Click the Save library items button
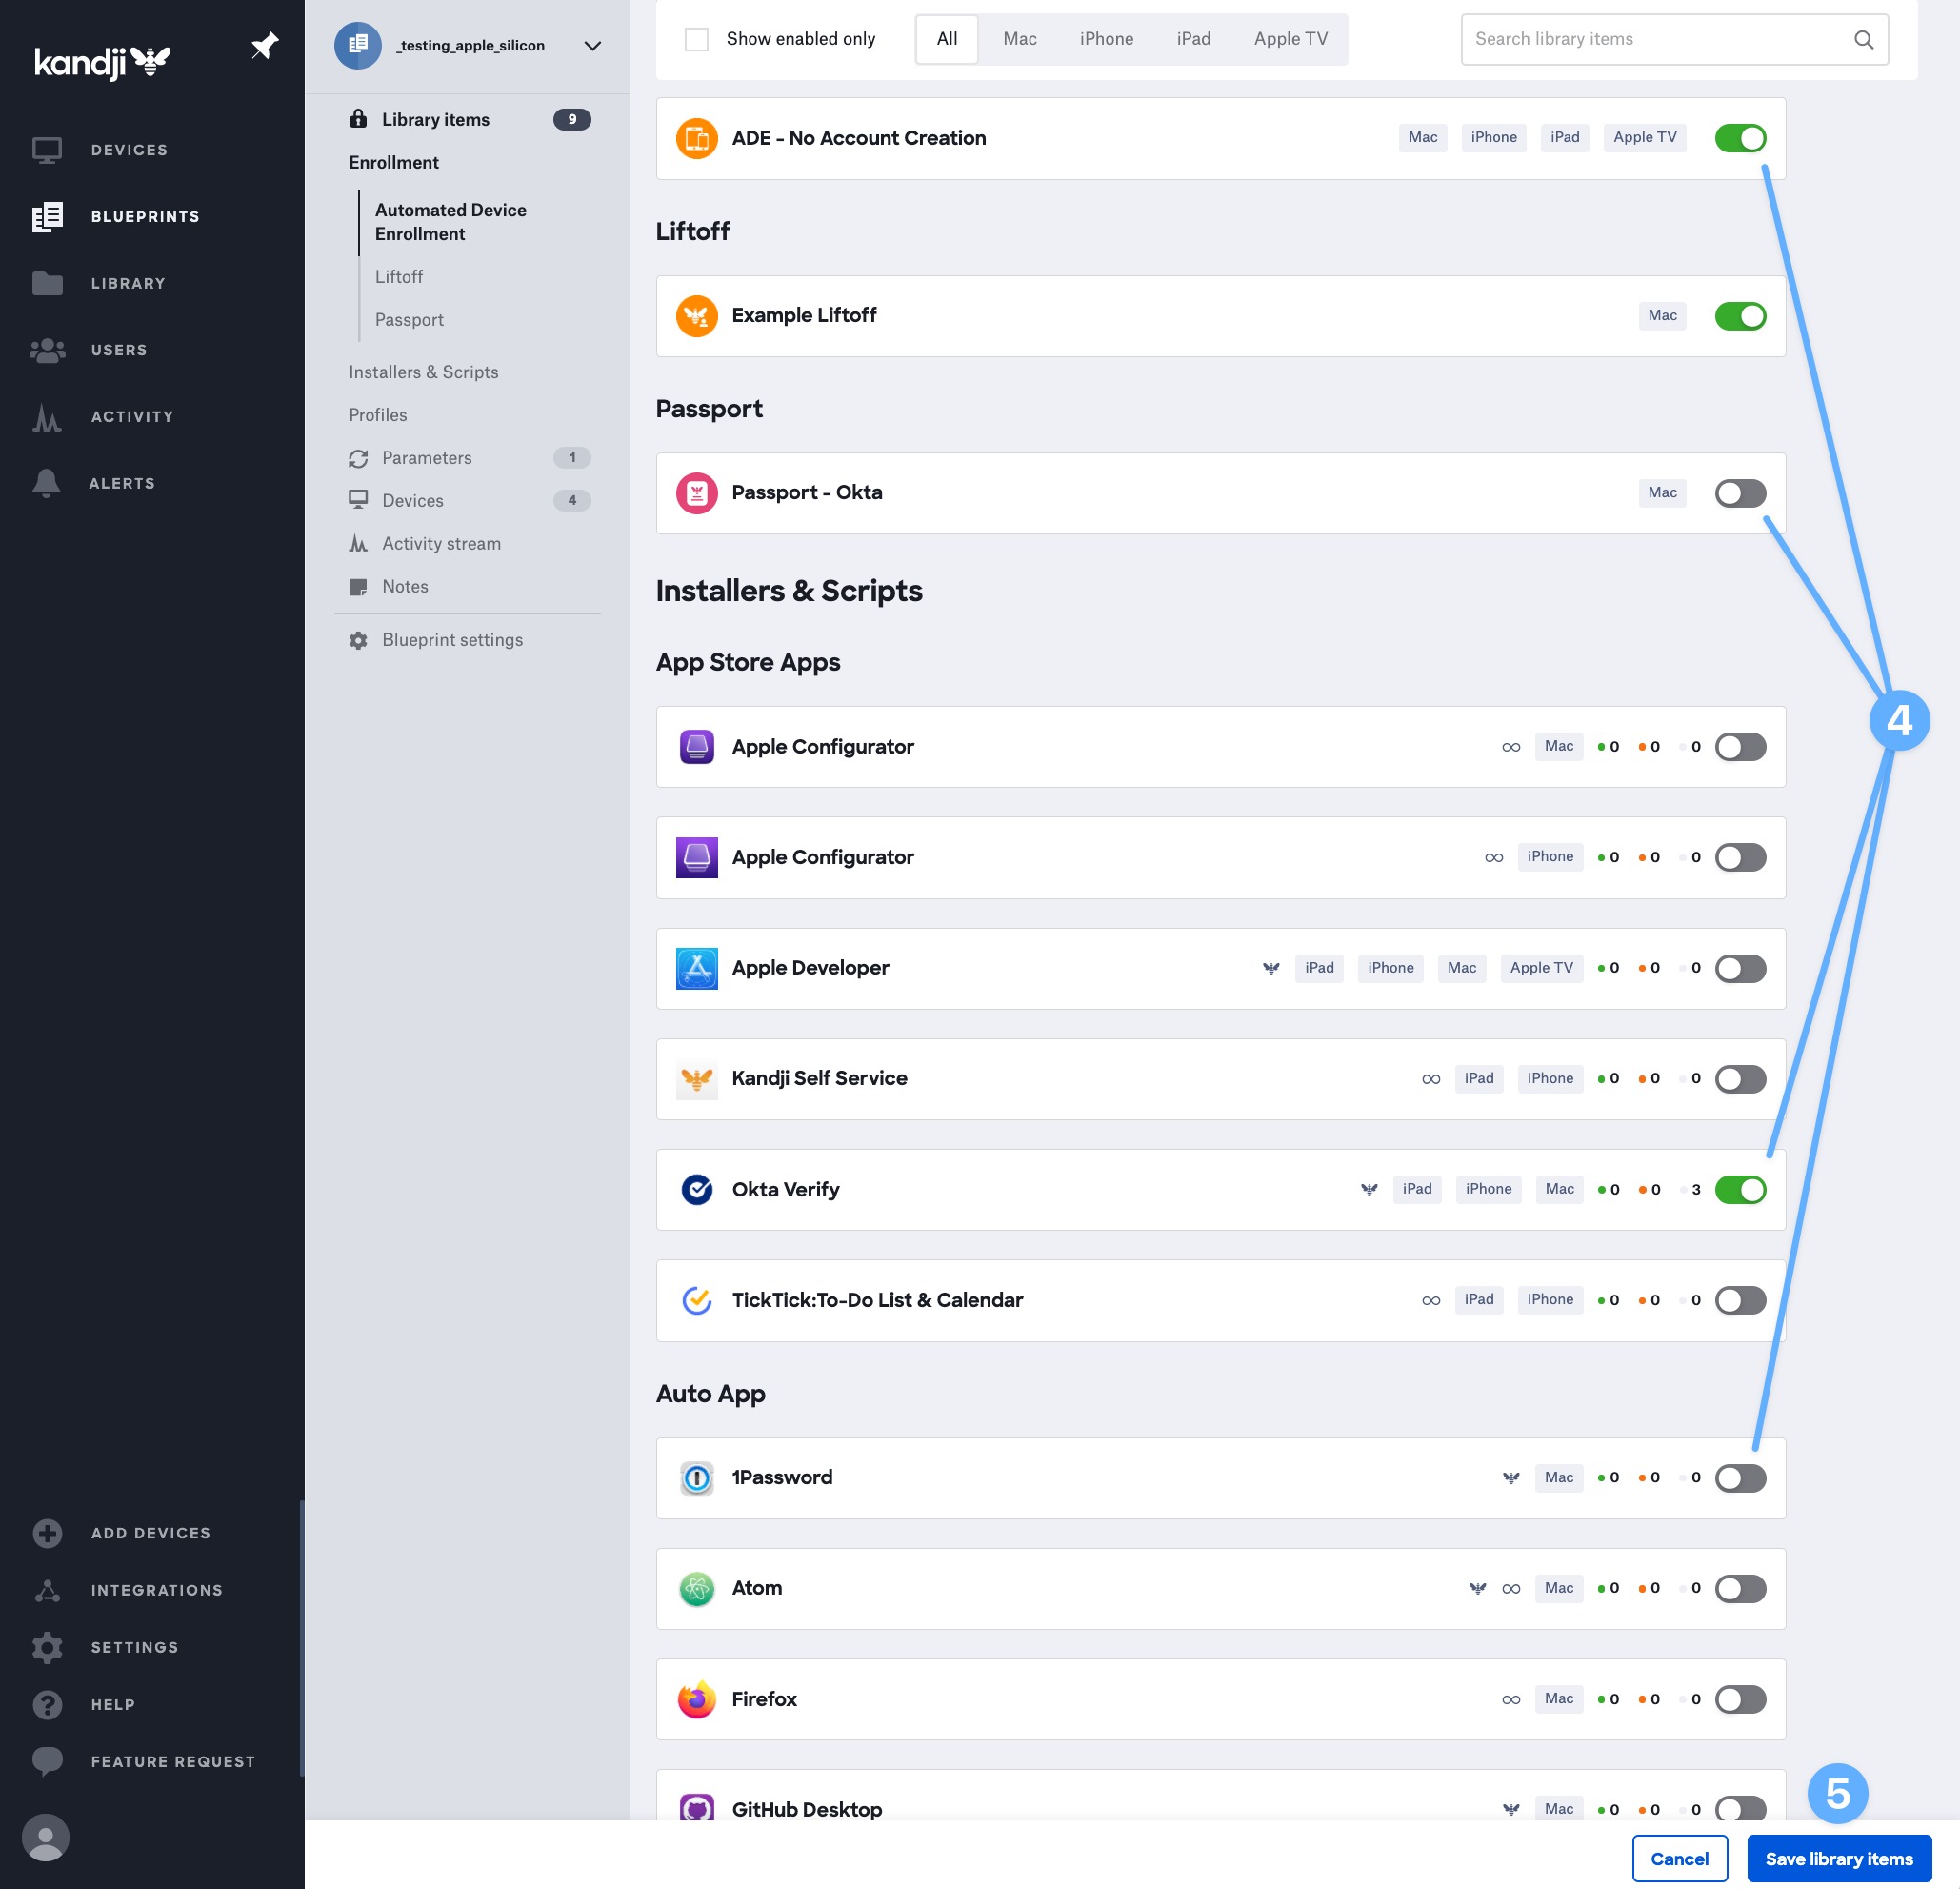The height and width of the screenshot is (1889, 1960). coord(1838,1858)
